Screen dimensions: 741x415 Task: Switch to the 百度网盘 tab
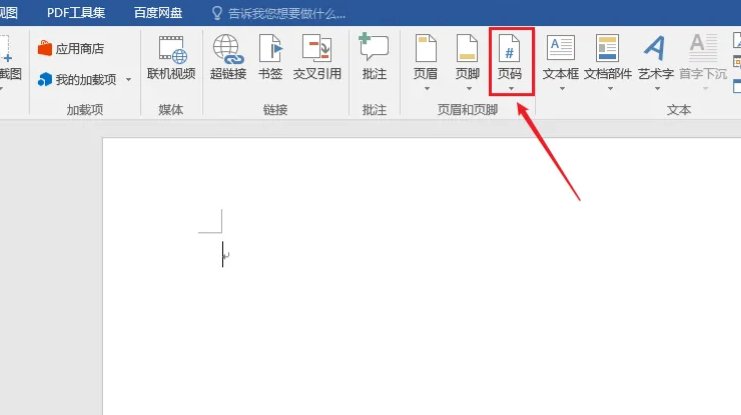pyautogui.click(x=158, y=13)
